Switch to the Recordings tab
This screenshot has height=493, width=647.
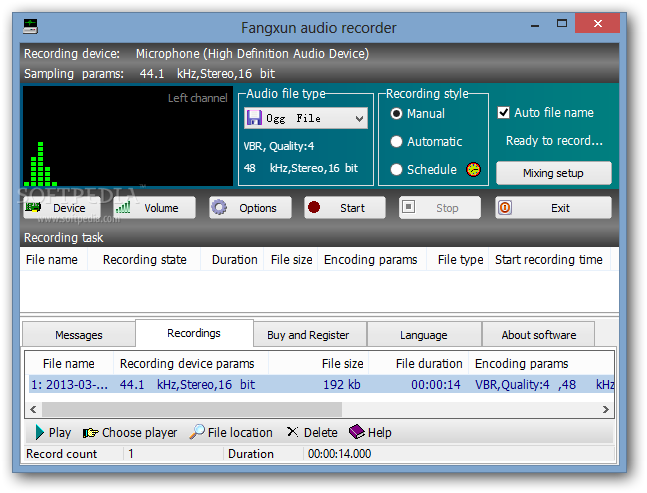pyautogui.click(x=194, y=333)
